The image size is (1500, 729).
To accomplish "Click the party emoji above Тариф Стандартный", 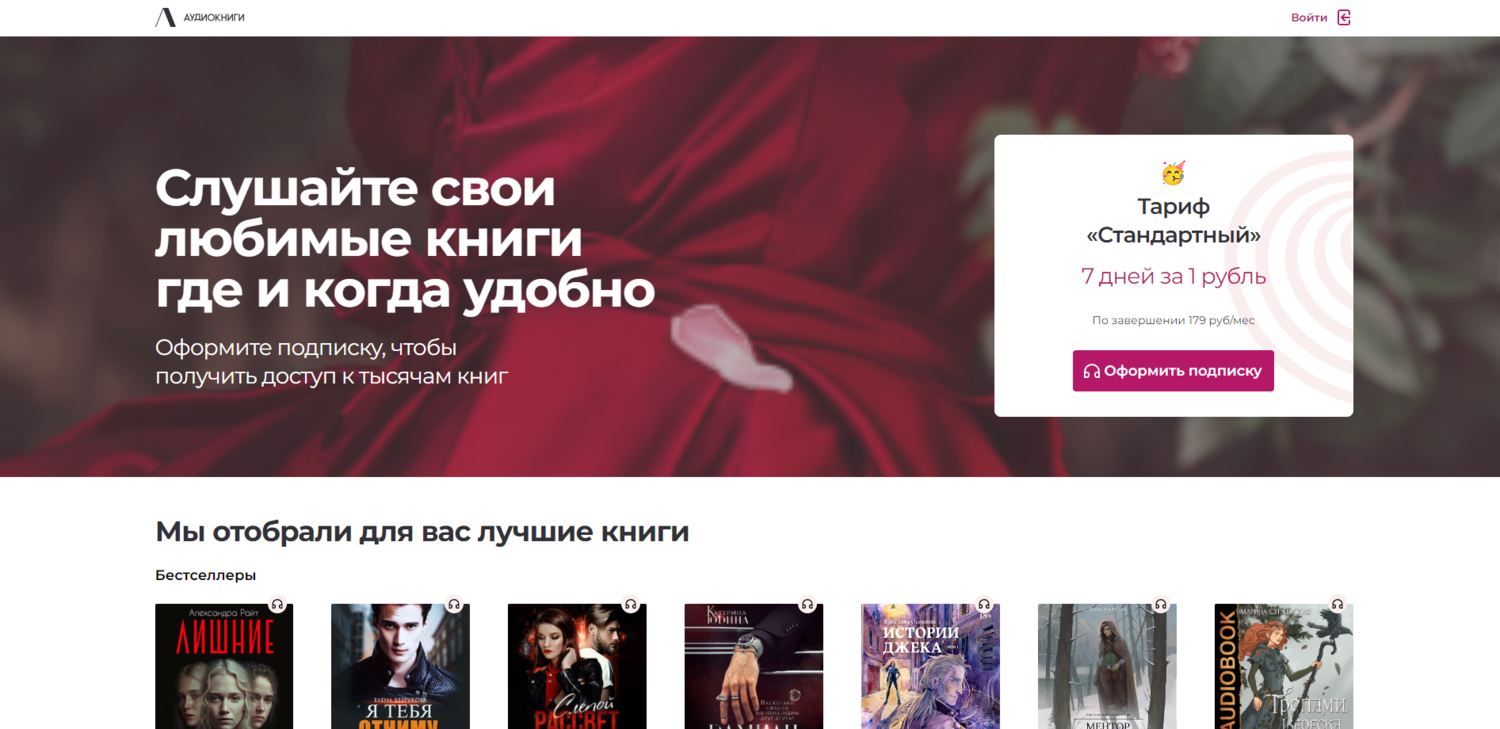I will pos(1173,173).
